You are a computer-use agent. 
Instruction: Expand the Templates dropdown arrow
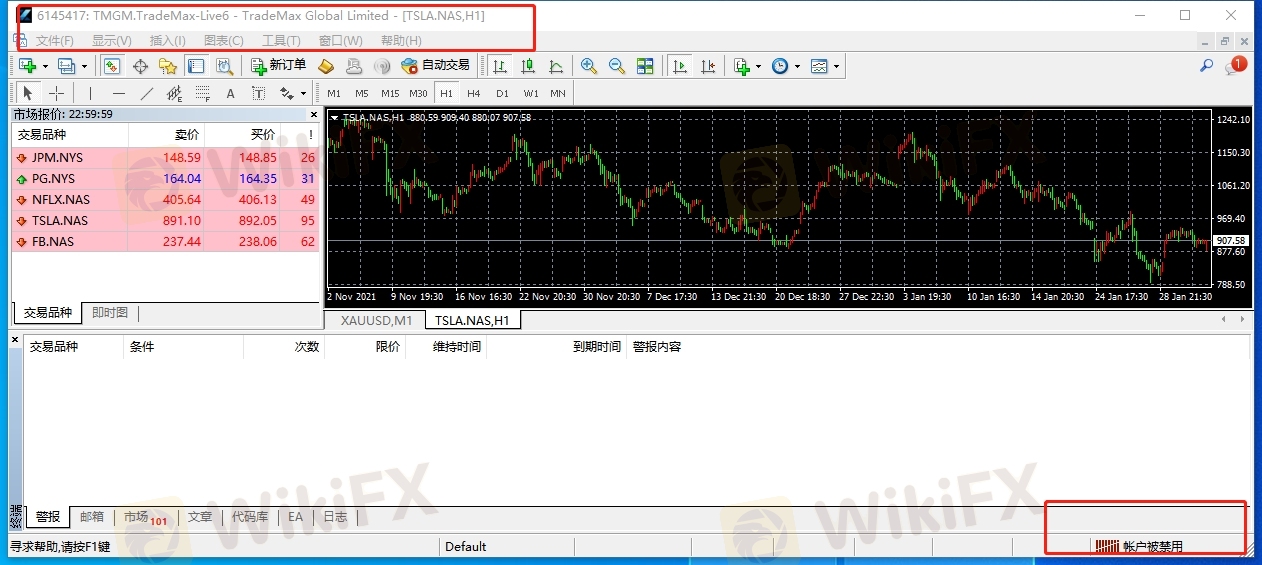click(837, 66)
